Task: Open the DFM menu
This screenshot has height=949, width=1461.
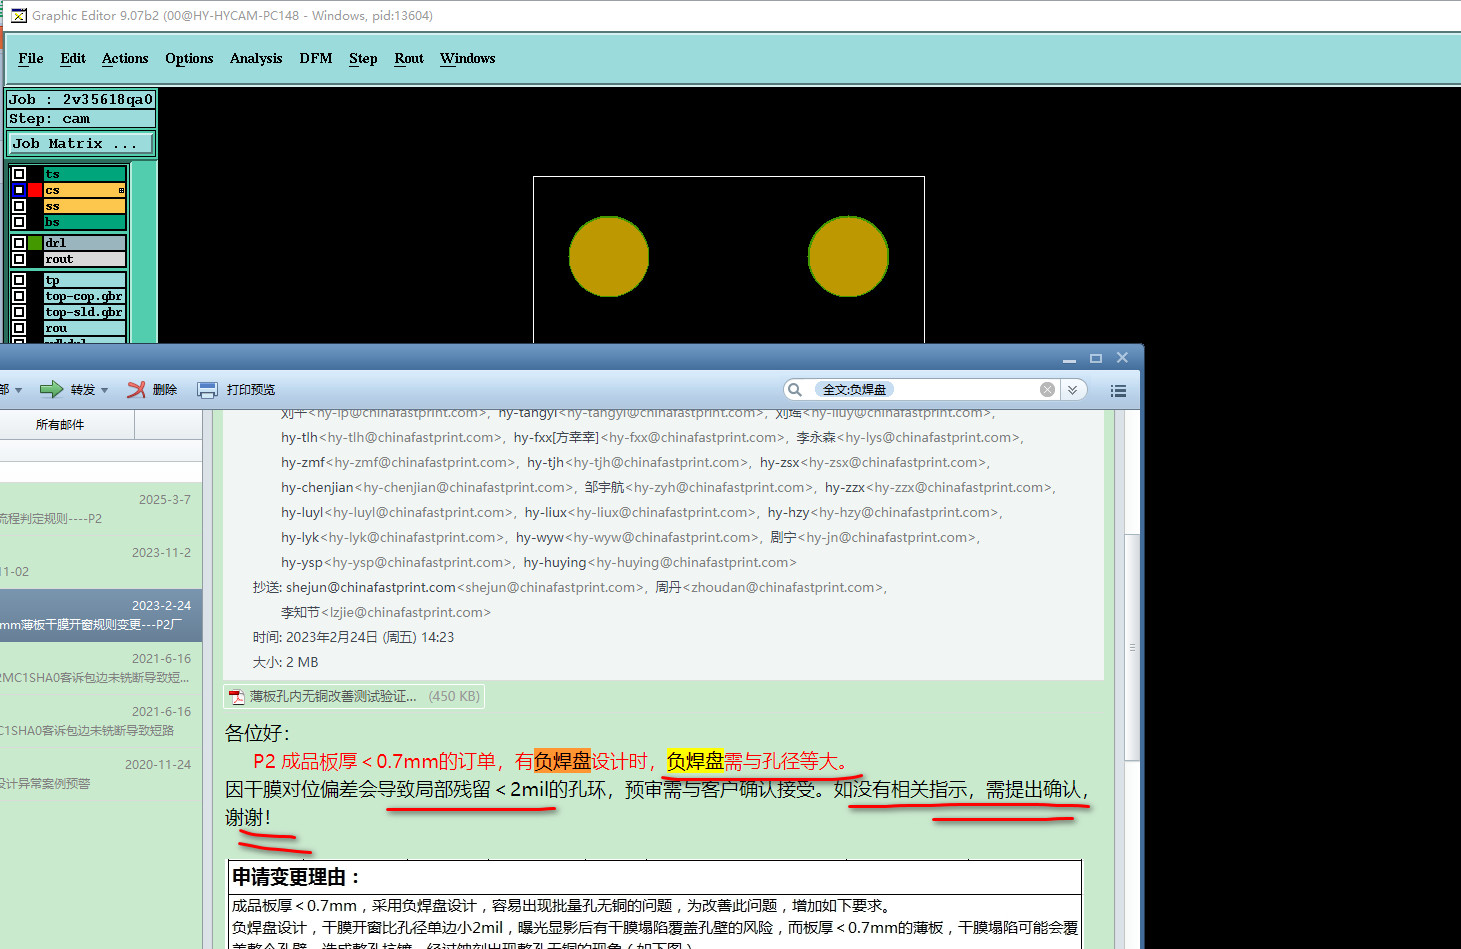Action: point(316,59)
